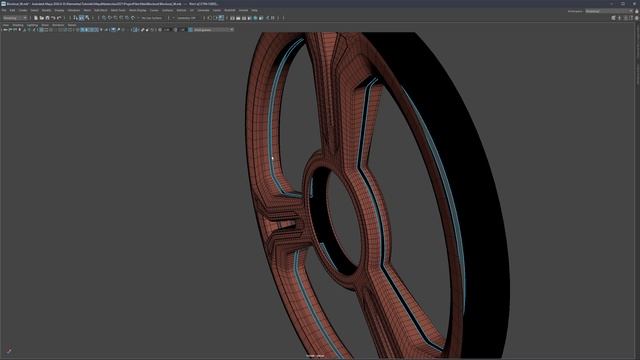Open the Workspace selector dropdown
Screen dimensions: 640x360
click(x=609, y=11)
